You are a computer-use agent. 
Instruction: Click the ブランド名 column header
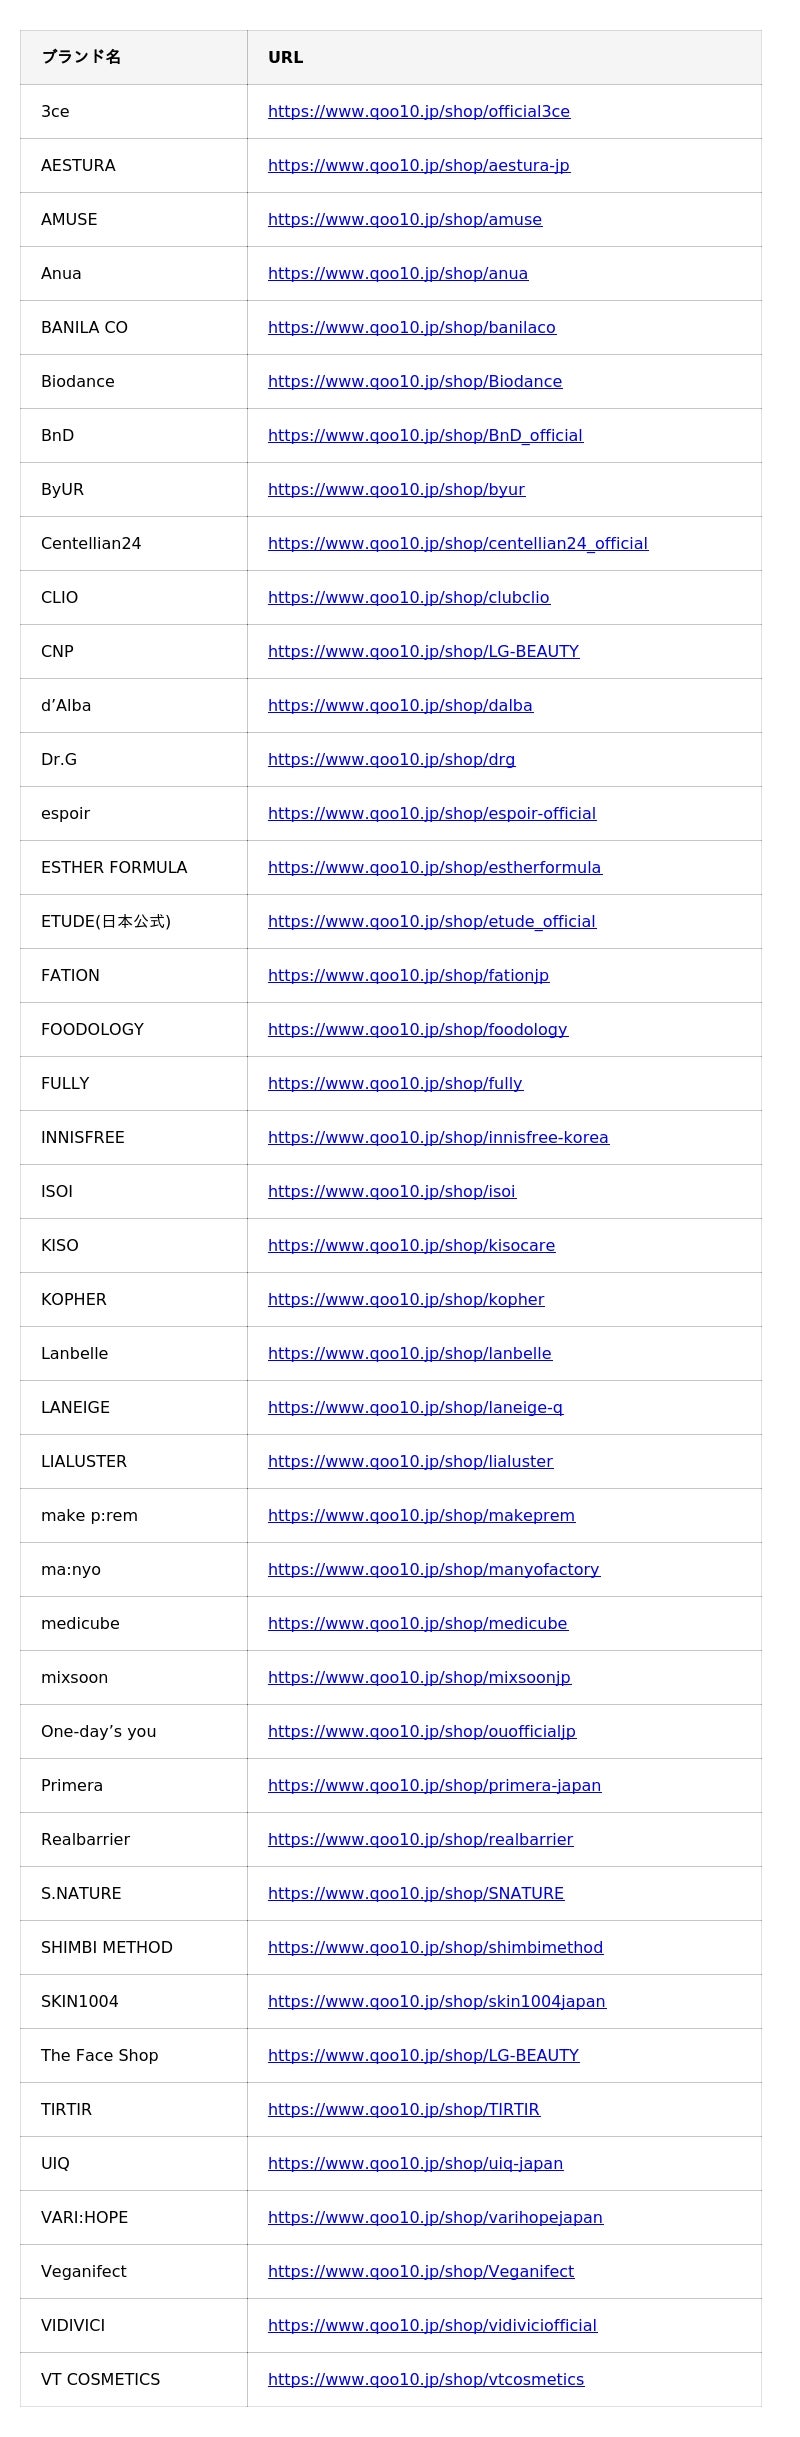tap(81, 58)
